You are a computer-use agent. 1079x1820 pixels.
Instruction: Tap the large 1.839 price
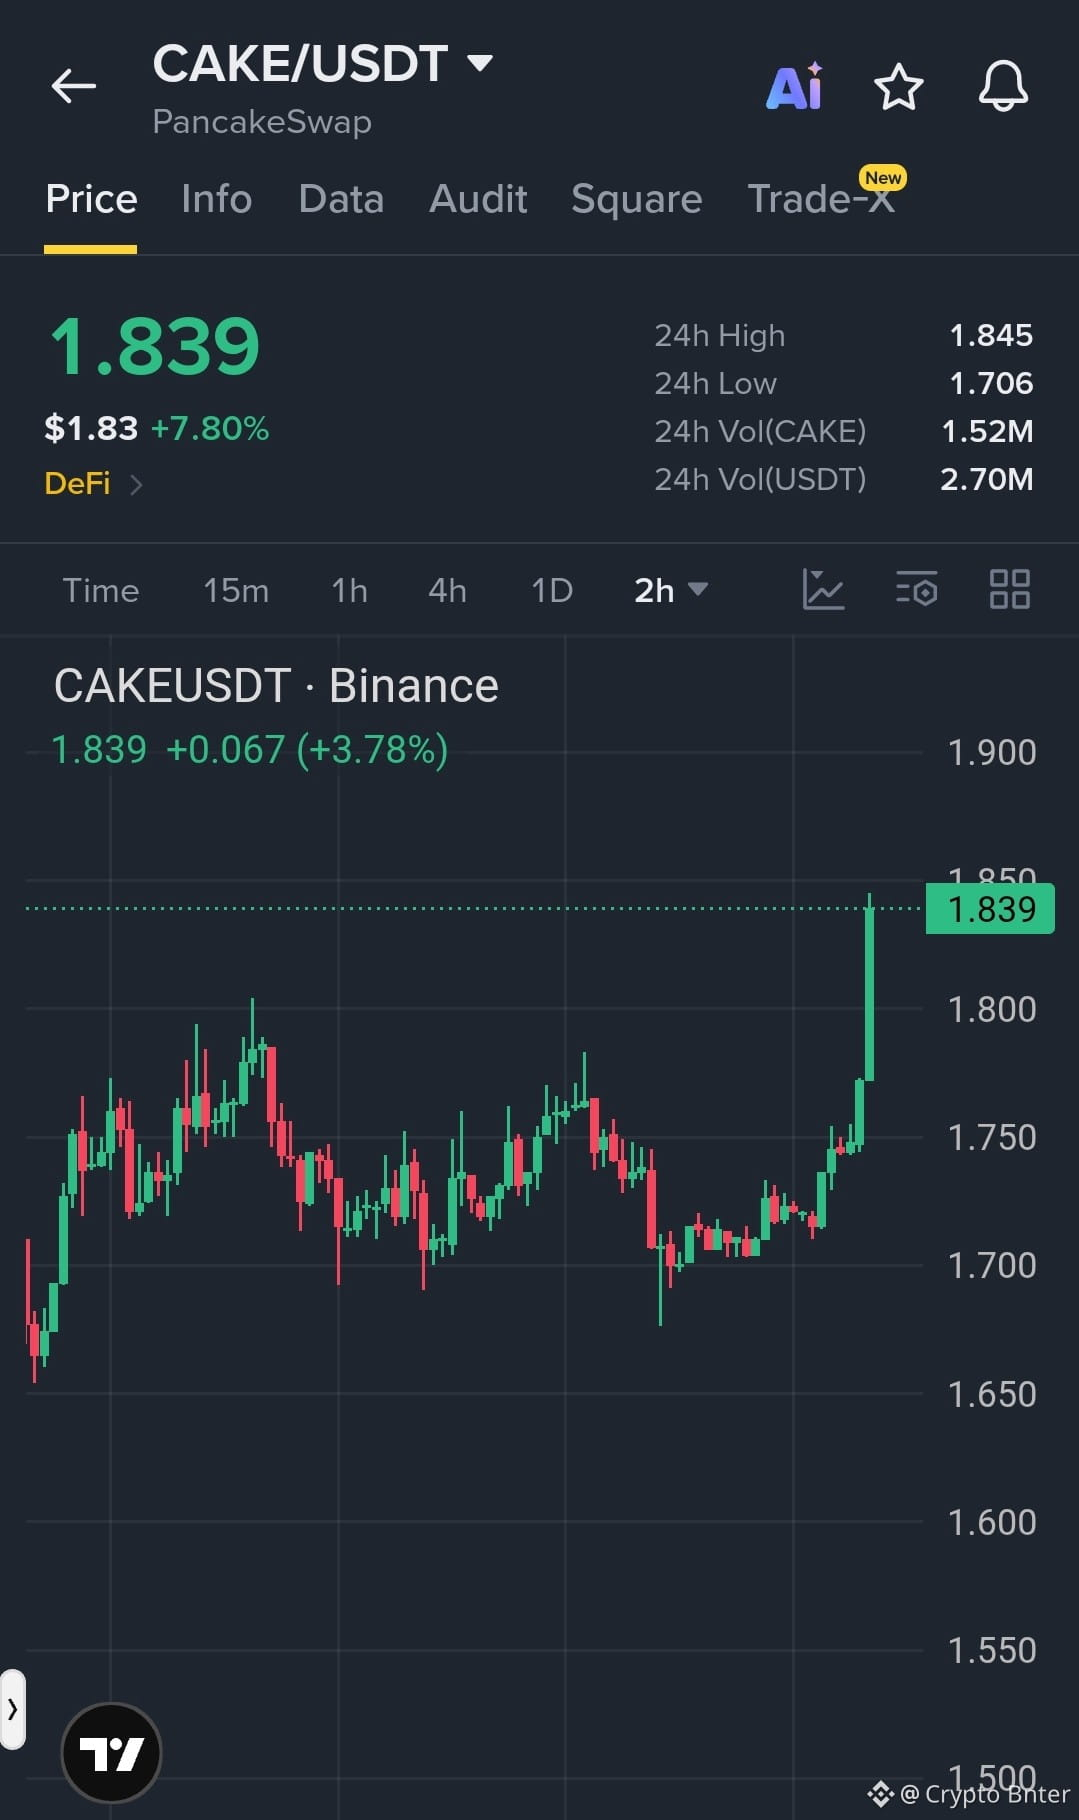155,347
